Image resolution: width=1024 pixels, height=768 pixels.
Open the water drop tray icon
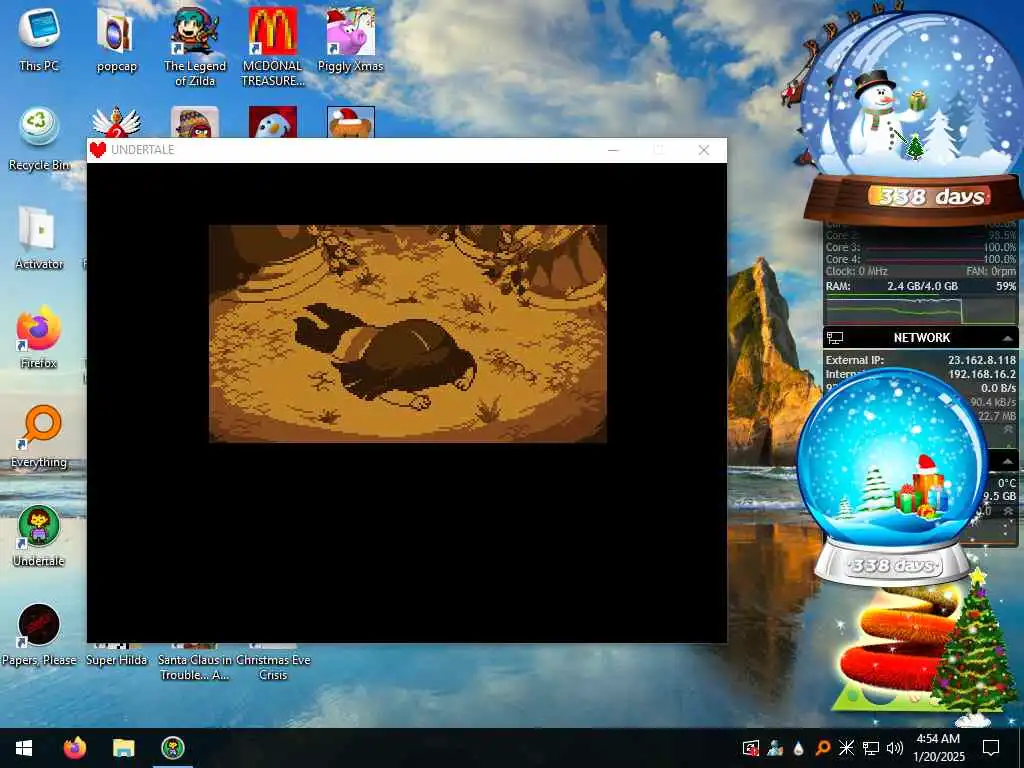pyautogui.click(x=798, y=748)
